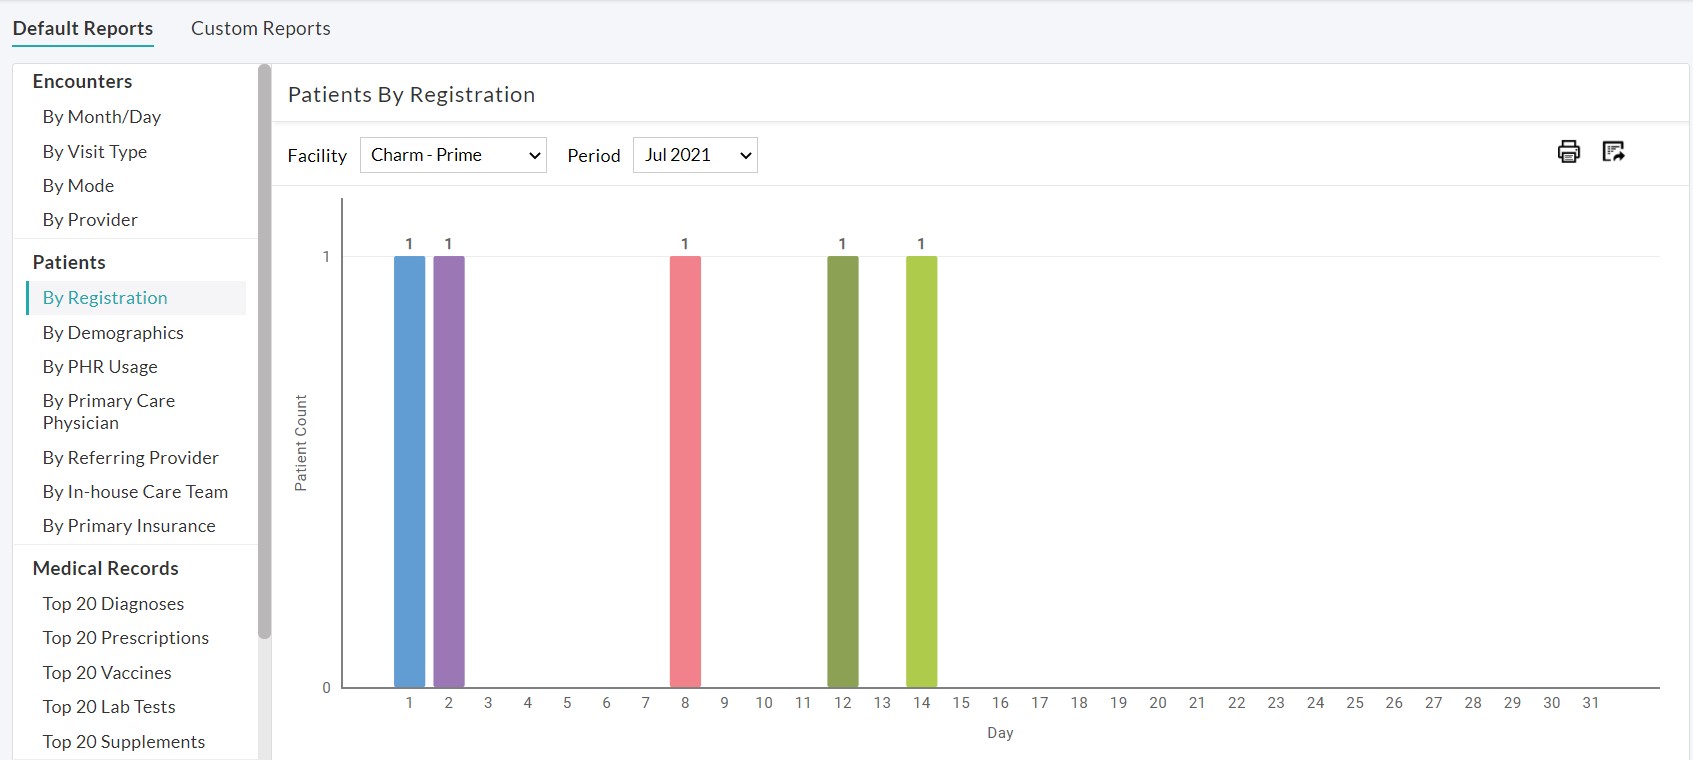Open Top 20 Vaccines report

(107, 673)
